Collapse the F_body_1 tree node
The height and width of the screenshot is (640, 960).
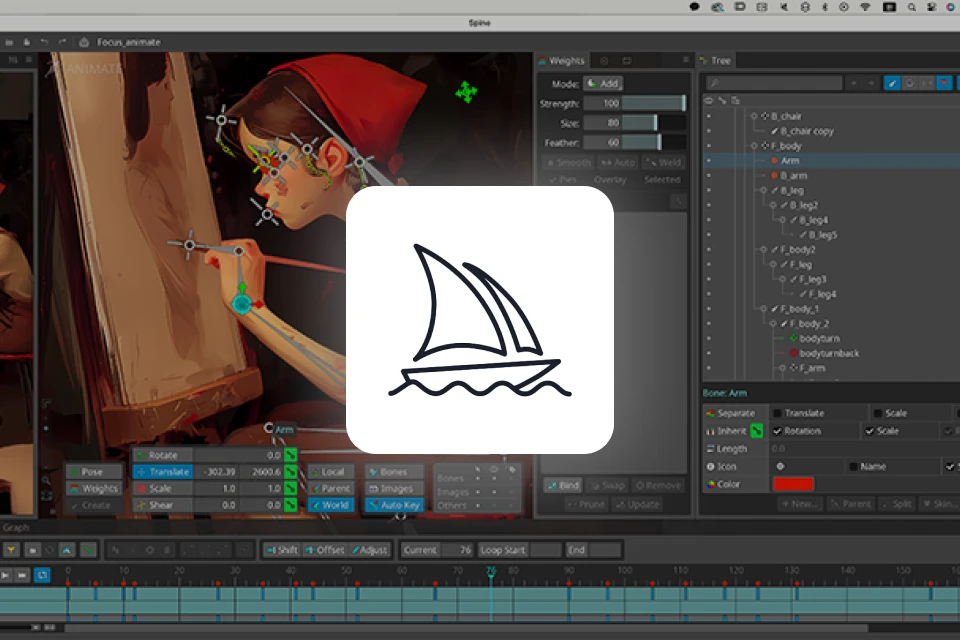[763, 309]
